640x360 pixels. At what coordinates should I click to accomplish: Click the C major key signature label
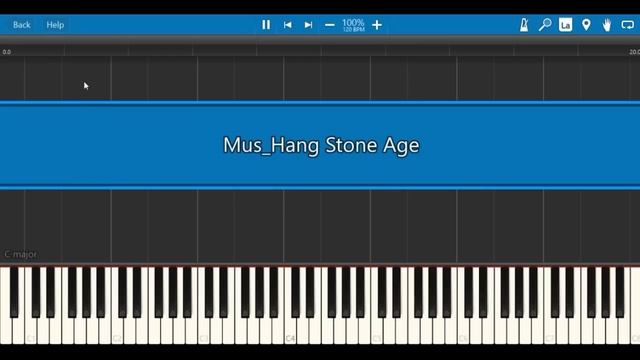pyautogui.click(x=20, y=254)
